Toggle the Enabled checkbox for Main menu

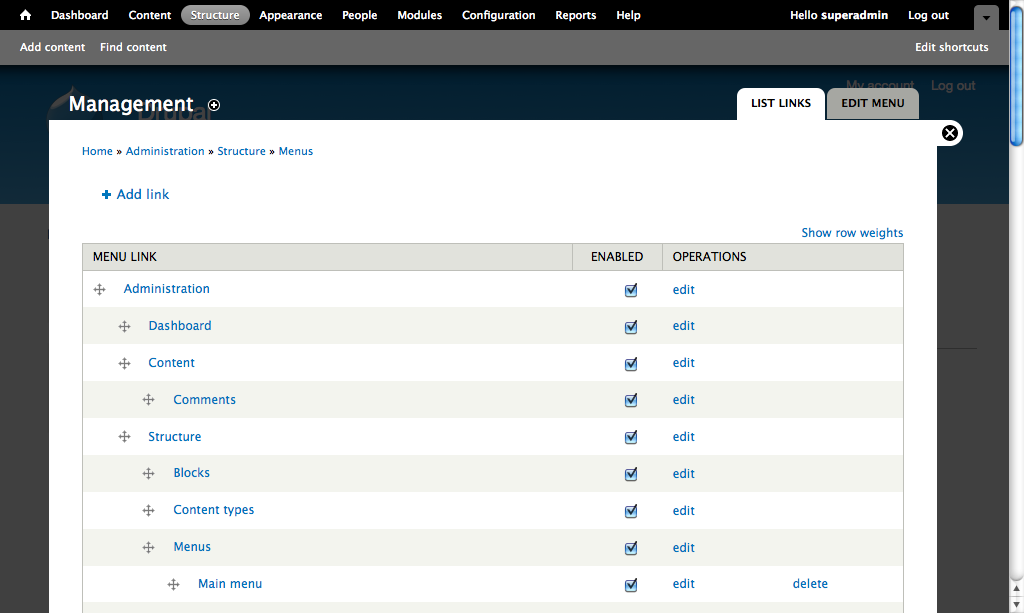631,585
